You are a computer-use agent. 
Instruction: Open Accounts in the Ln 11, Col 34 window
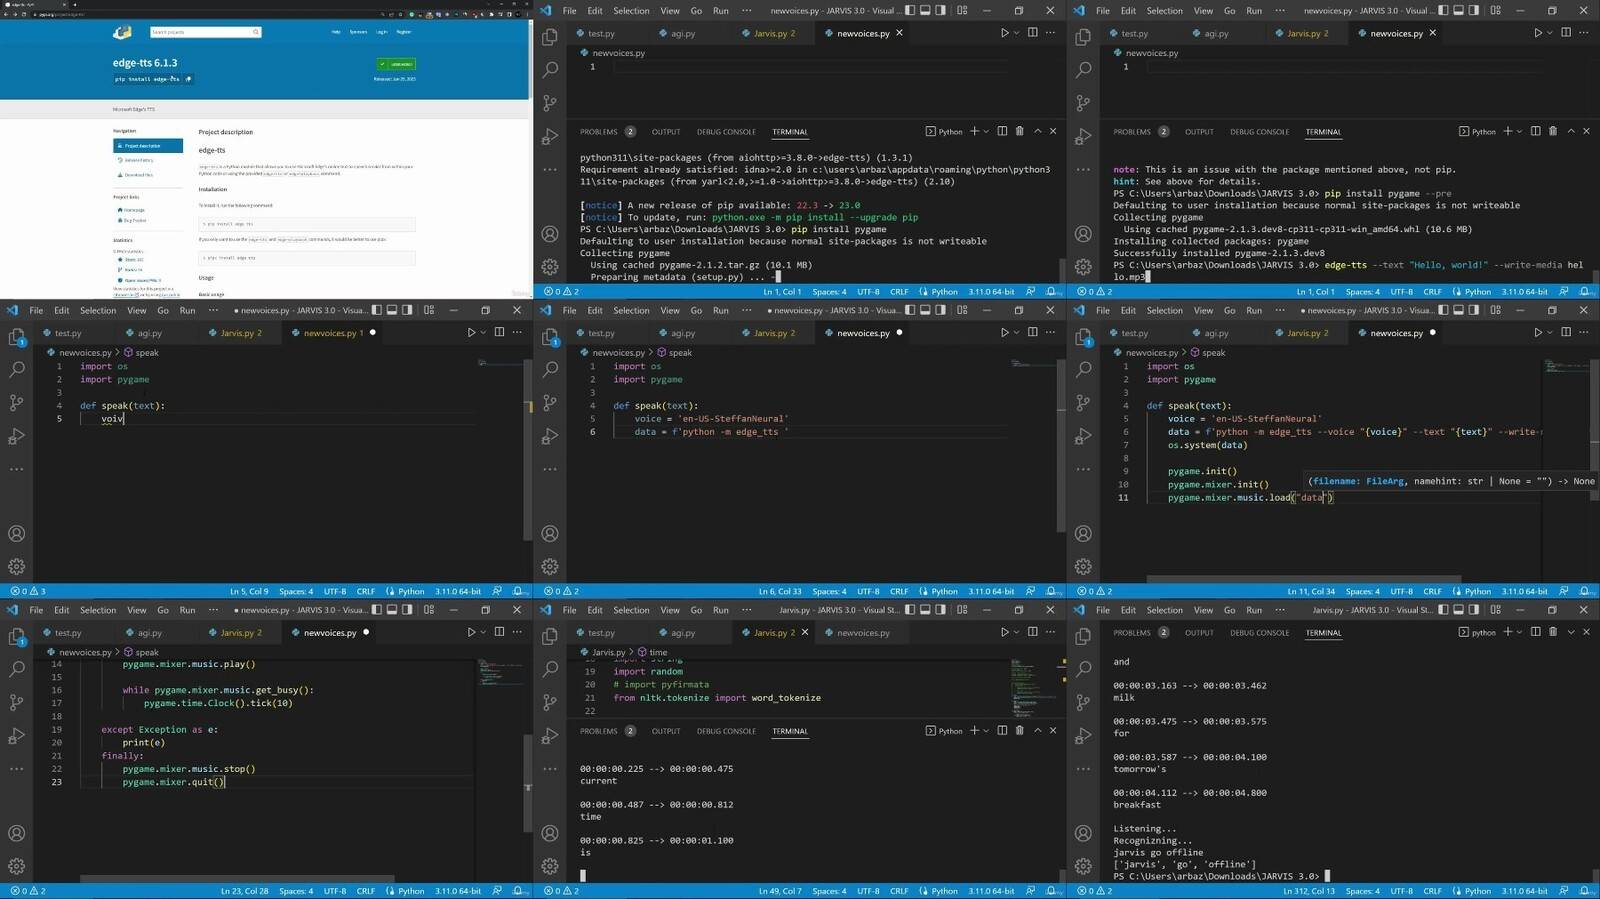tap(1083, 534)
